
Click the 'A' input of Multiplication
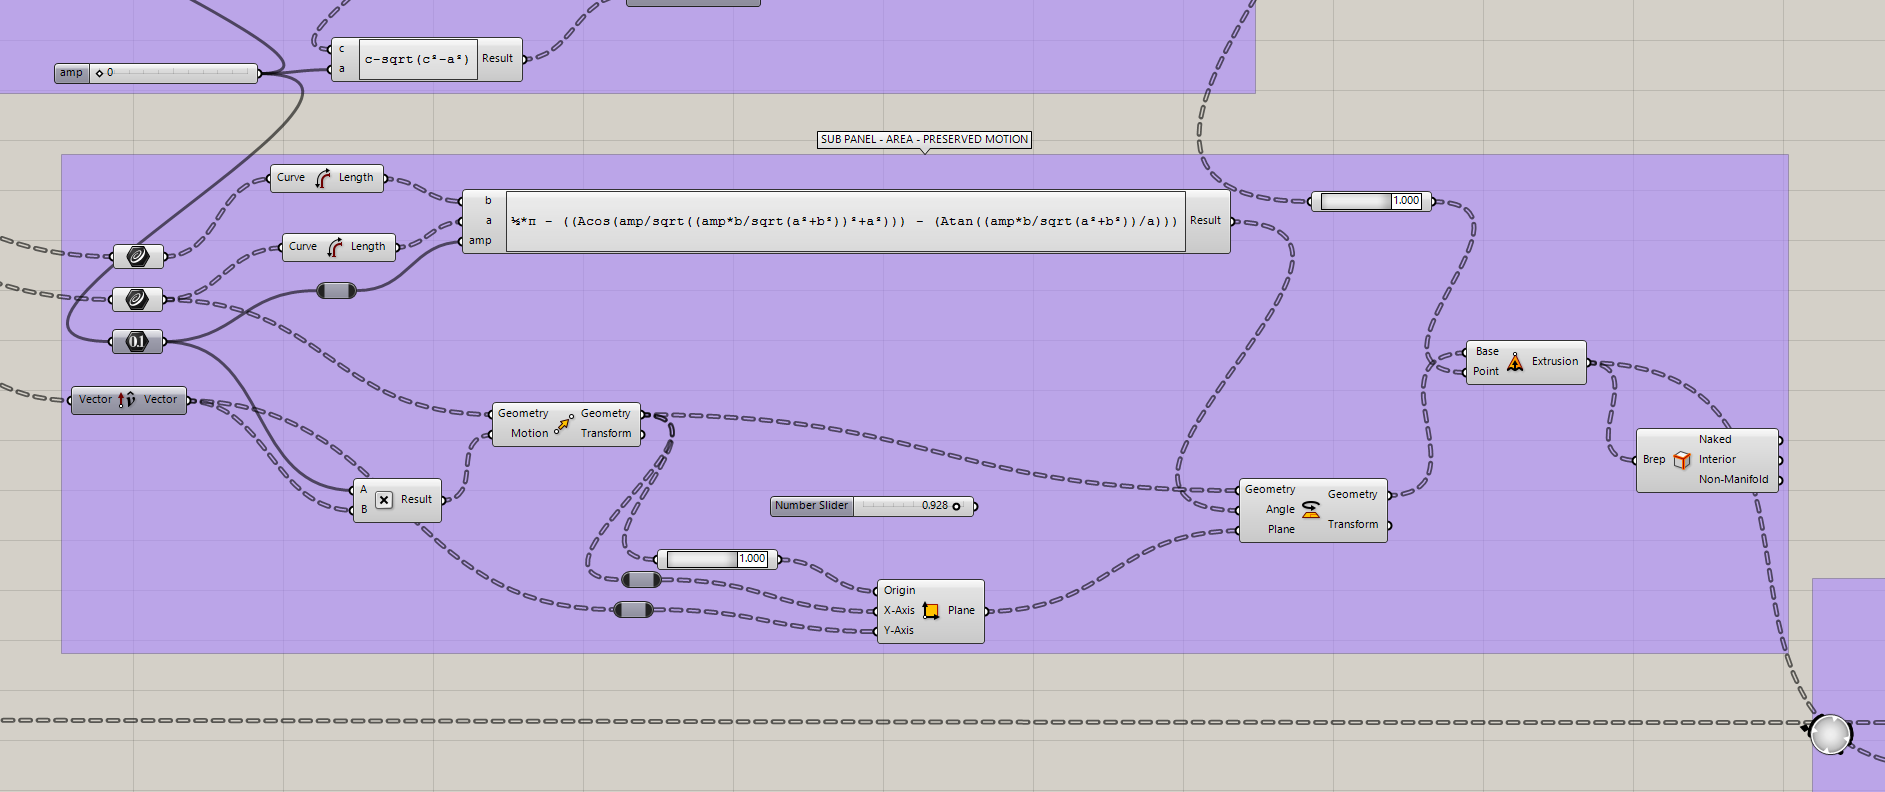364,490
